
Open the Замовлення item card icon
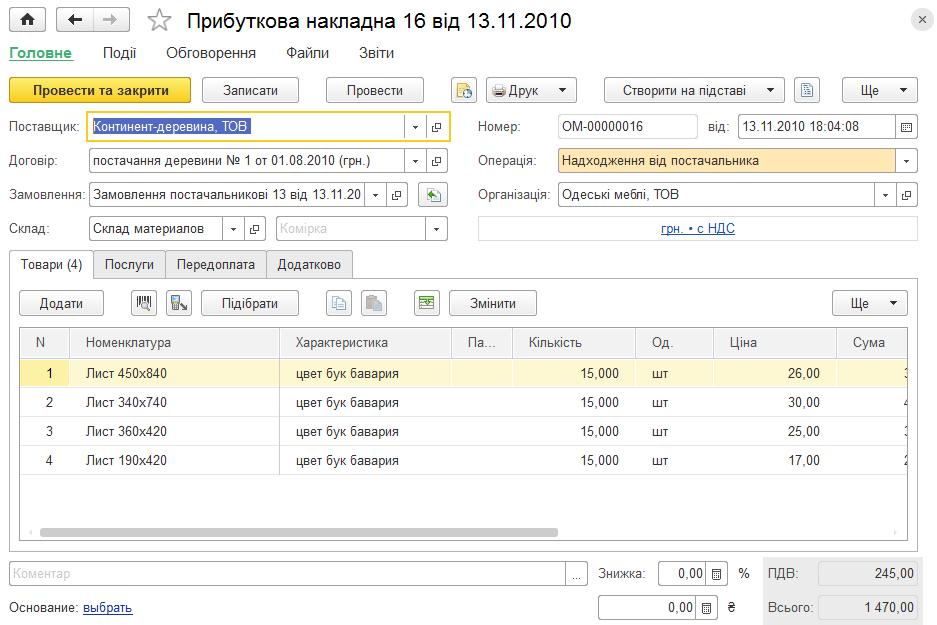tap(396, 195)
